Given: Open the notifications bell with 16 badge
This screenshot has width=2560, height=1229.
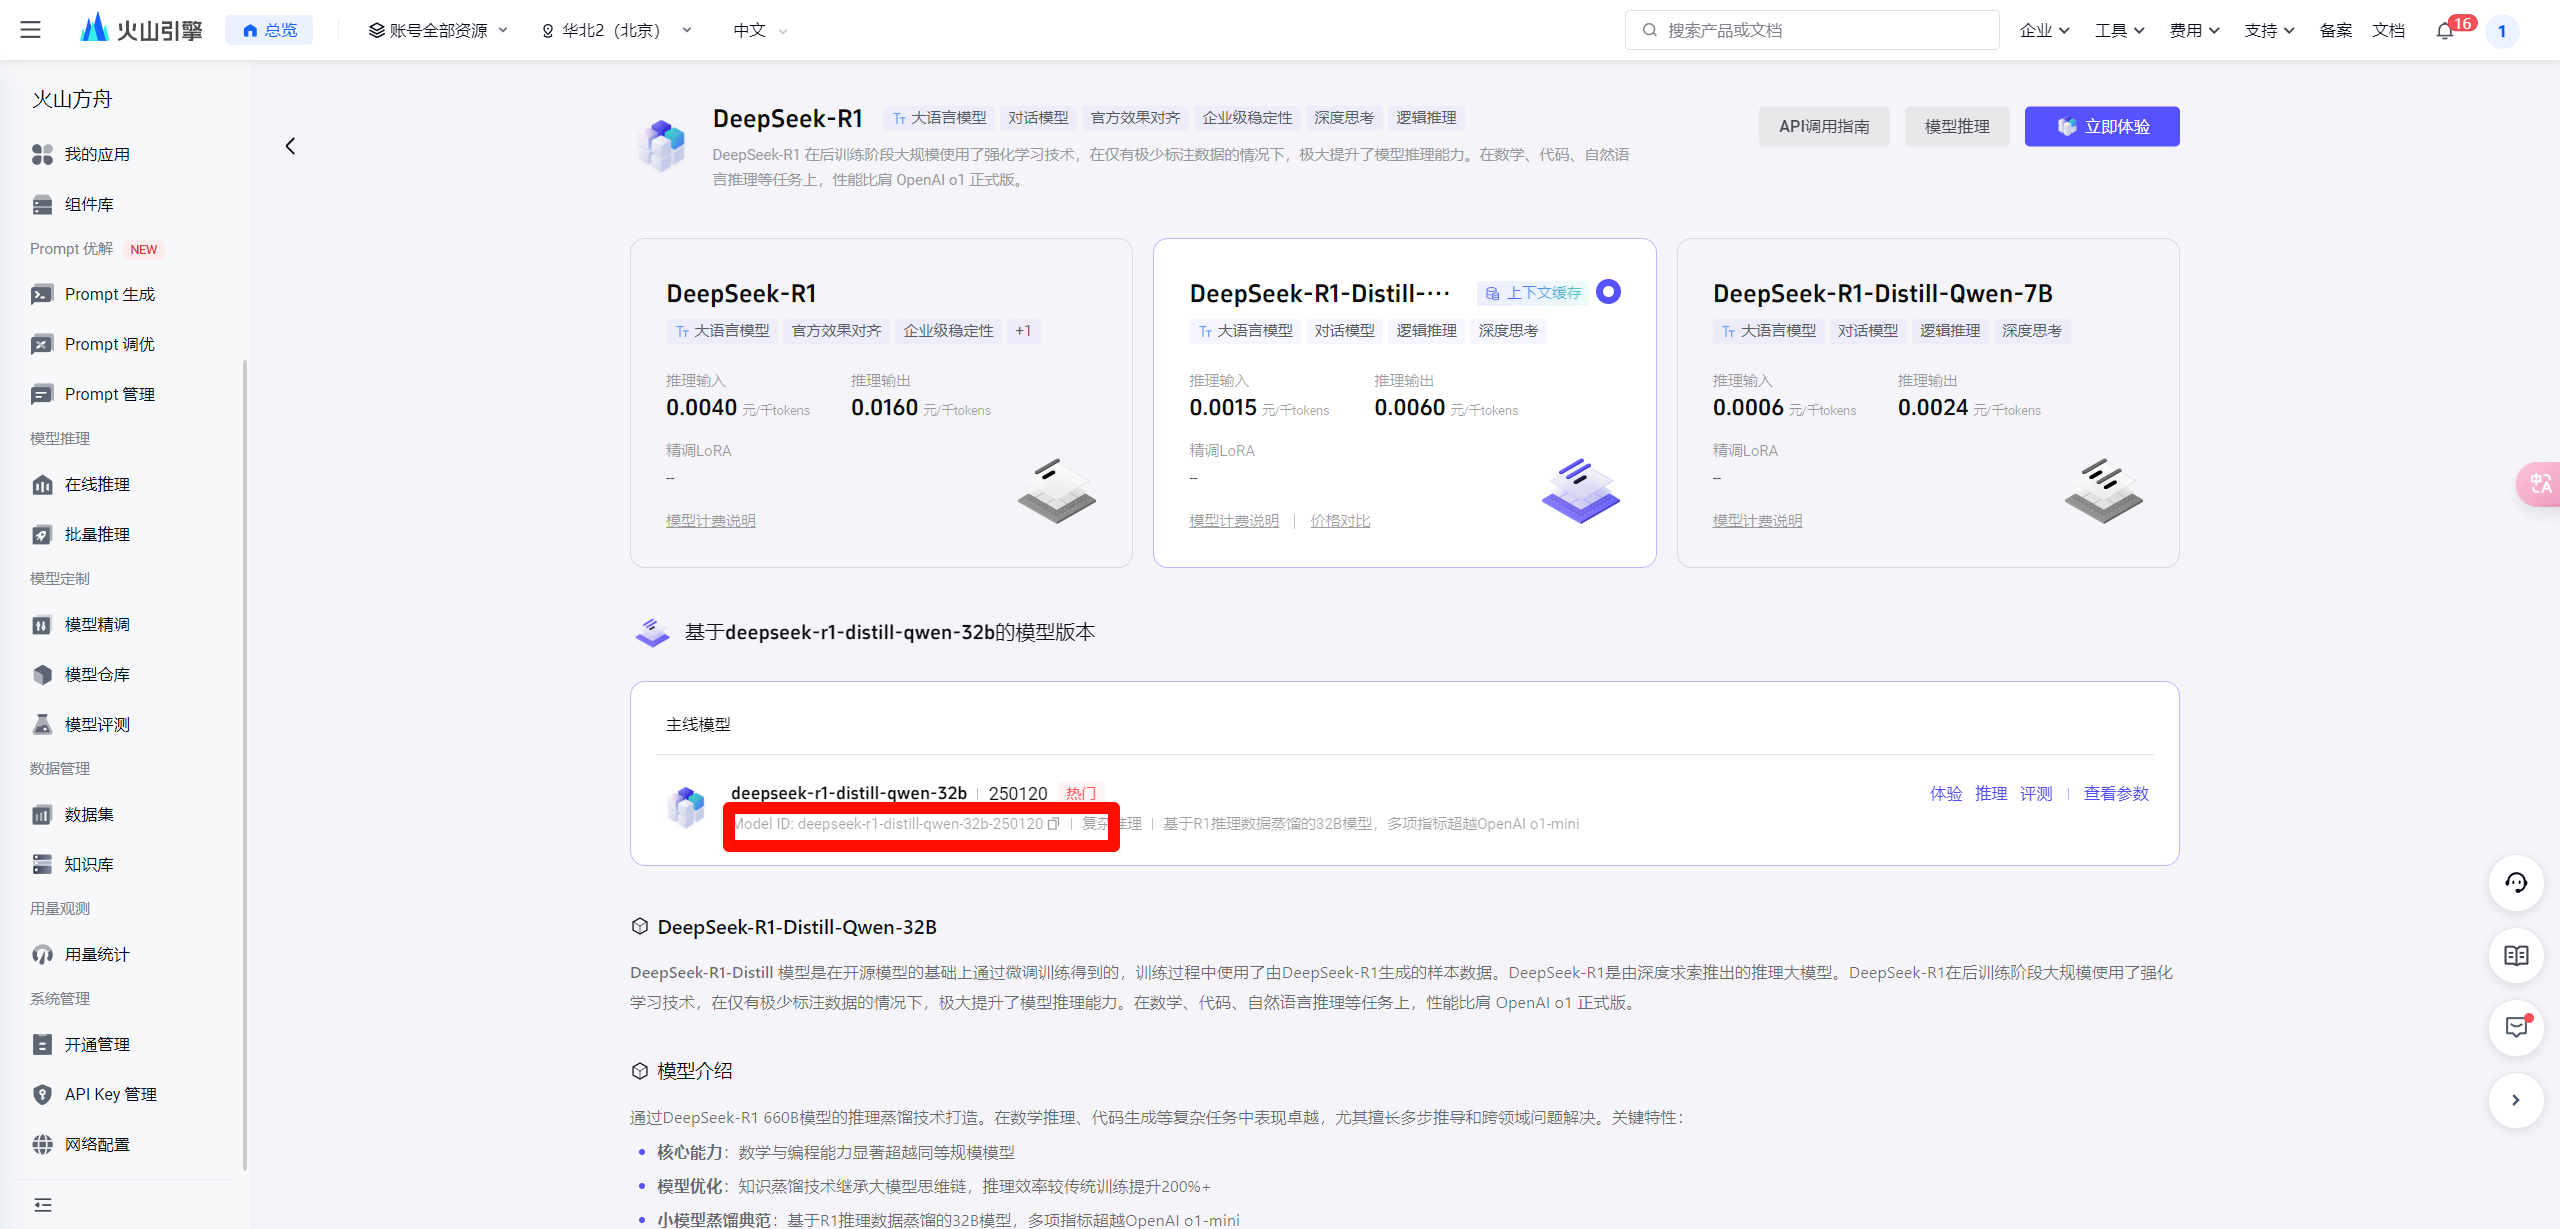Looking at the screenshot, I should click(2445, 30).
